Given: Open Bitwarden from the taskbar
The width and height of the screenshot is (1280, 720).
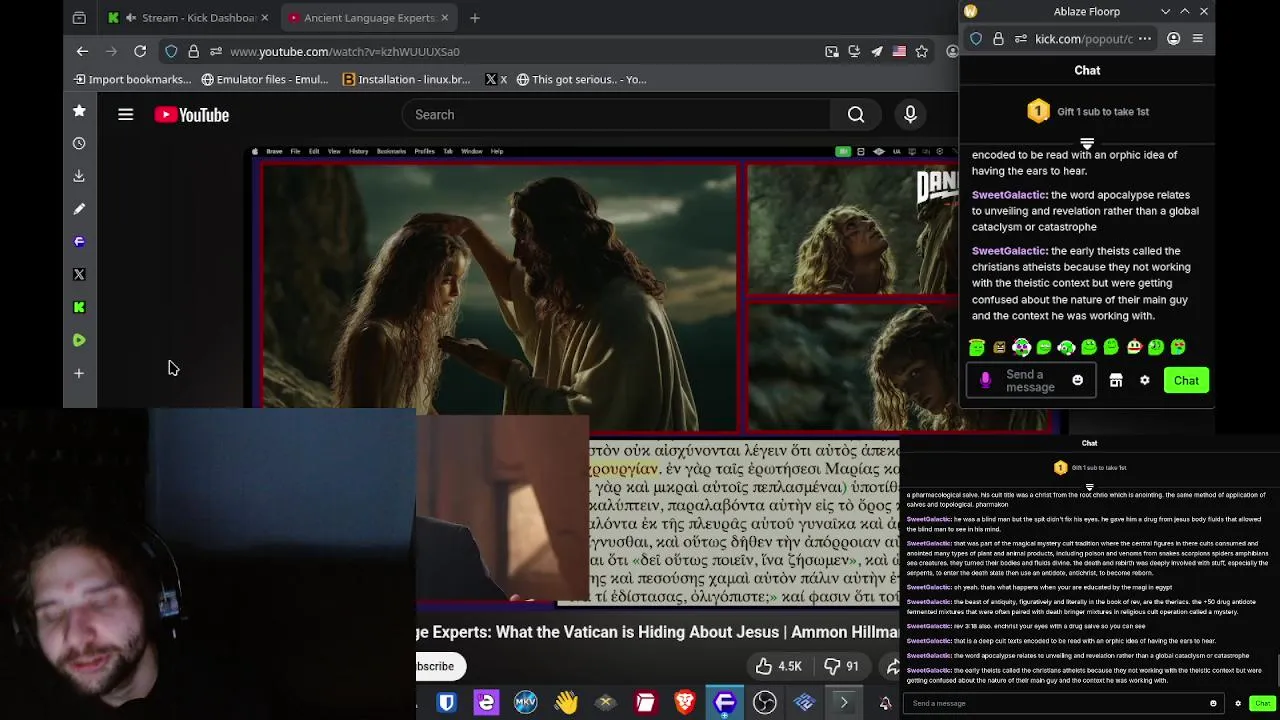Looking at the screenshot, I should pyautogui.click(x=447, y=703).
